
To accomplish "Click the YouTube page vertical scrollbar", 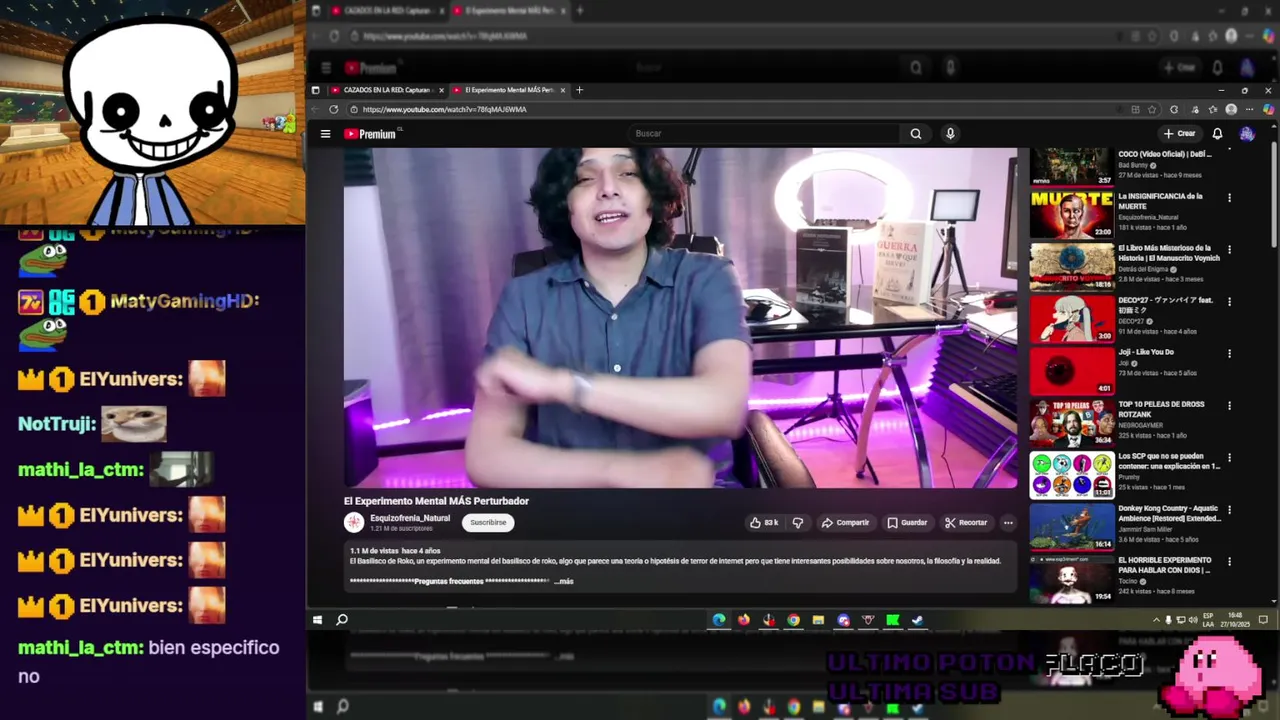I will point(1274,195).
